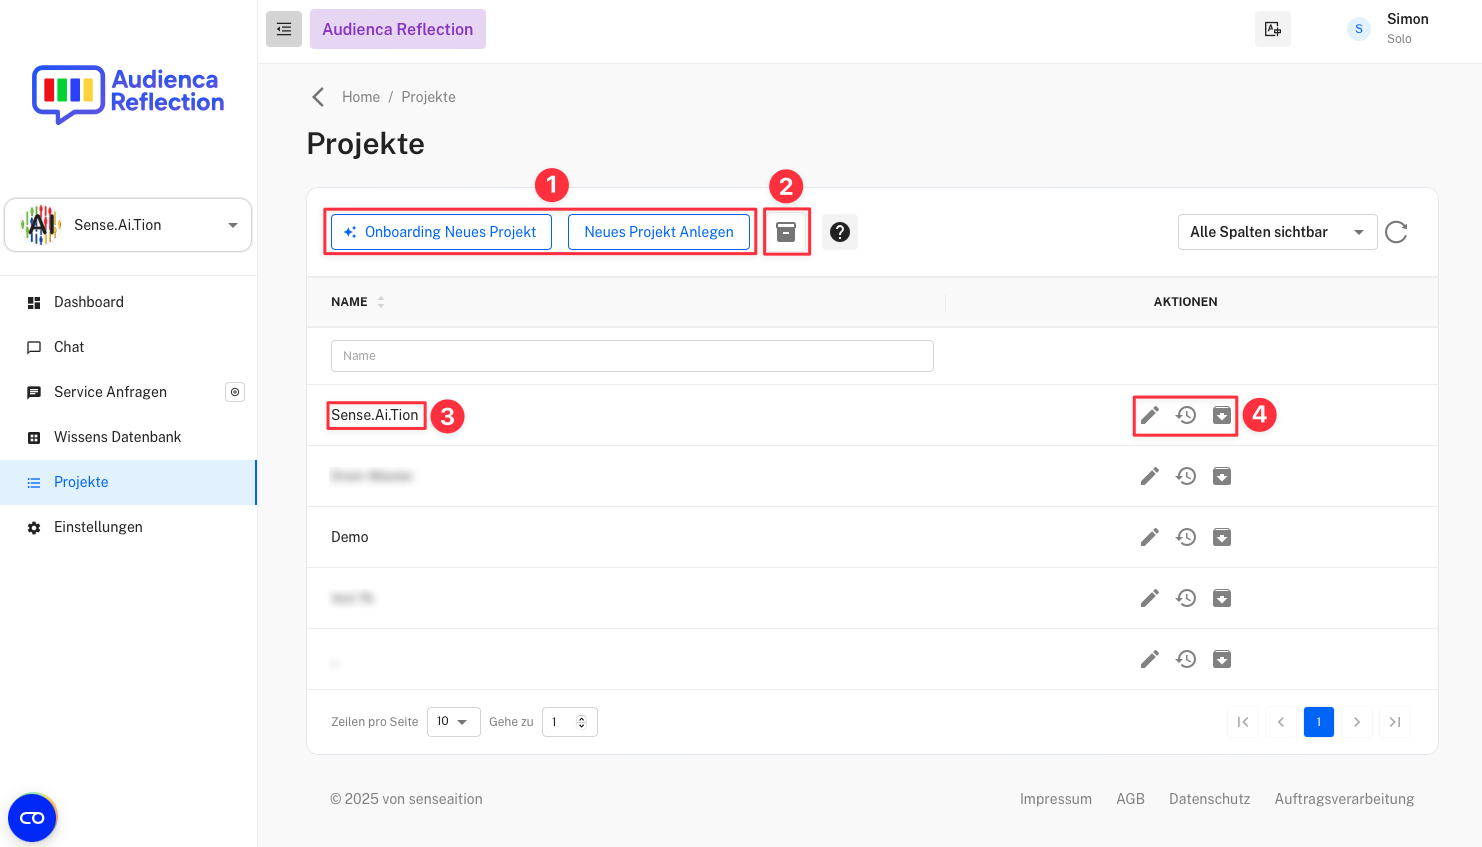The image size is (1482, 847).
Task: Collapse the sidebar with the hamburger icon
Action: click(283, 28)
